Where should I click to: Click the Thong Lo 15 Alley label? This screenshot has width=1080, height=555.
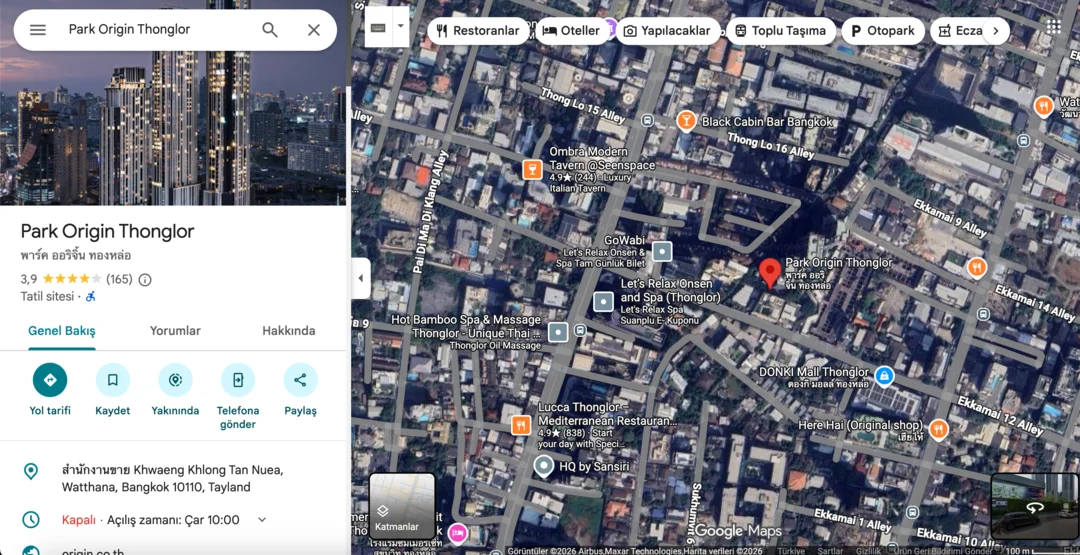(x=583, y=105)
